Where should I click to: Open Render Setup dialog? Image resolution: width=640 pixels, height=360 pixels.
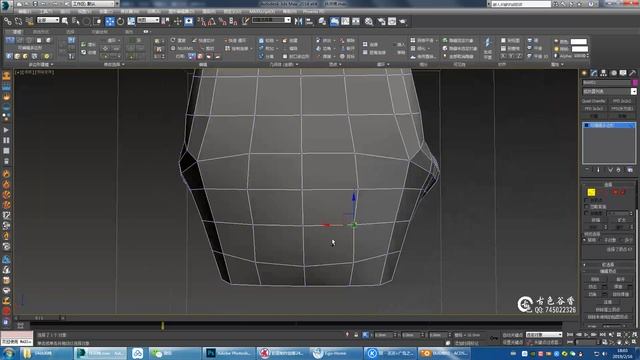click(382, 21)
